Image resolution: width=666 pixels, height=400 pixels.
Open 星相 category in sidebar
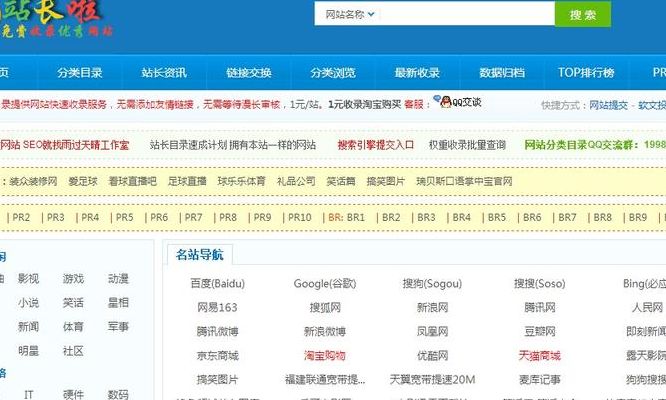tap(118, 303)
